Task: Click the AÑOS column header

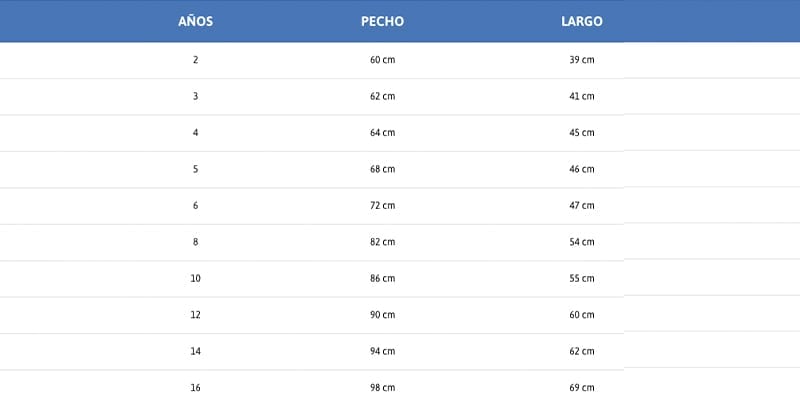Action: tap(195, 21)
